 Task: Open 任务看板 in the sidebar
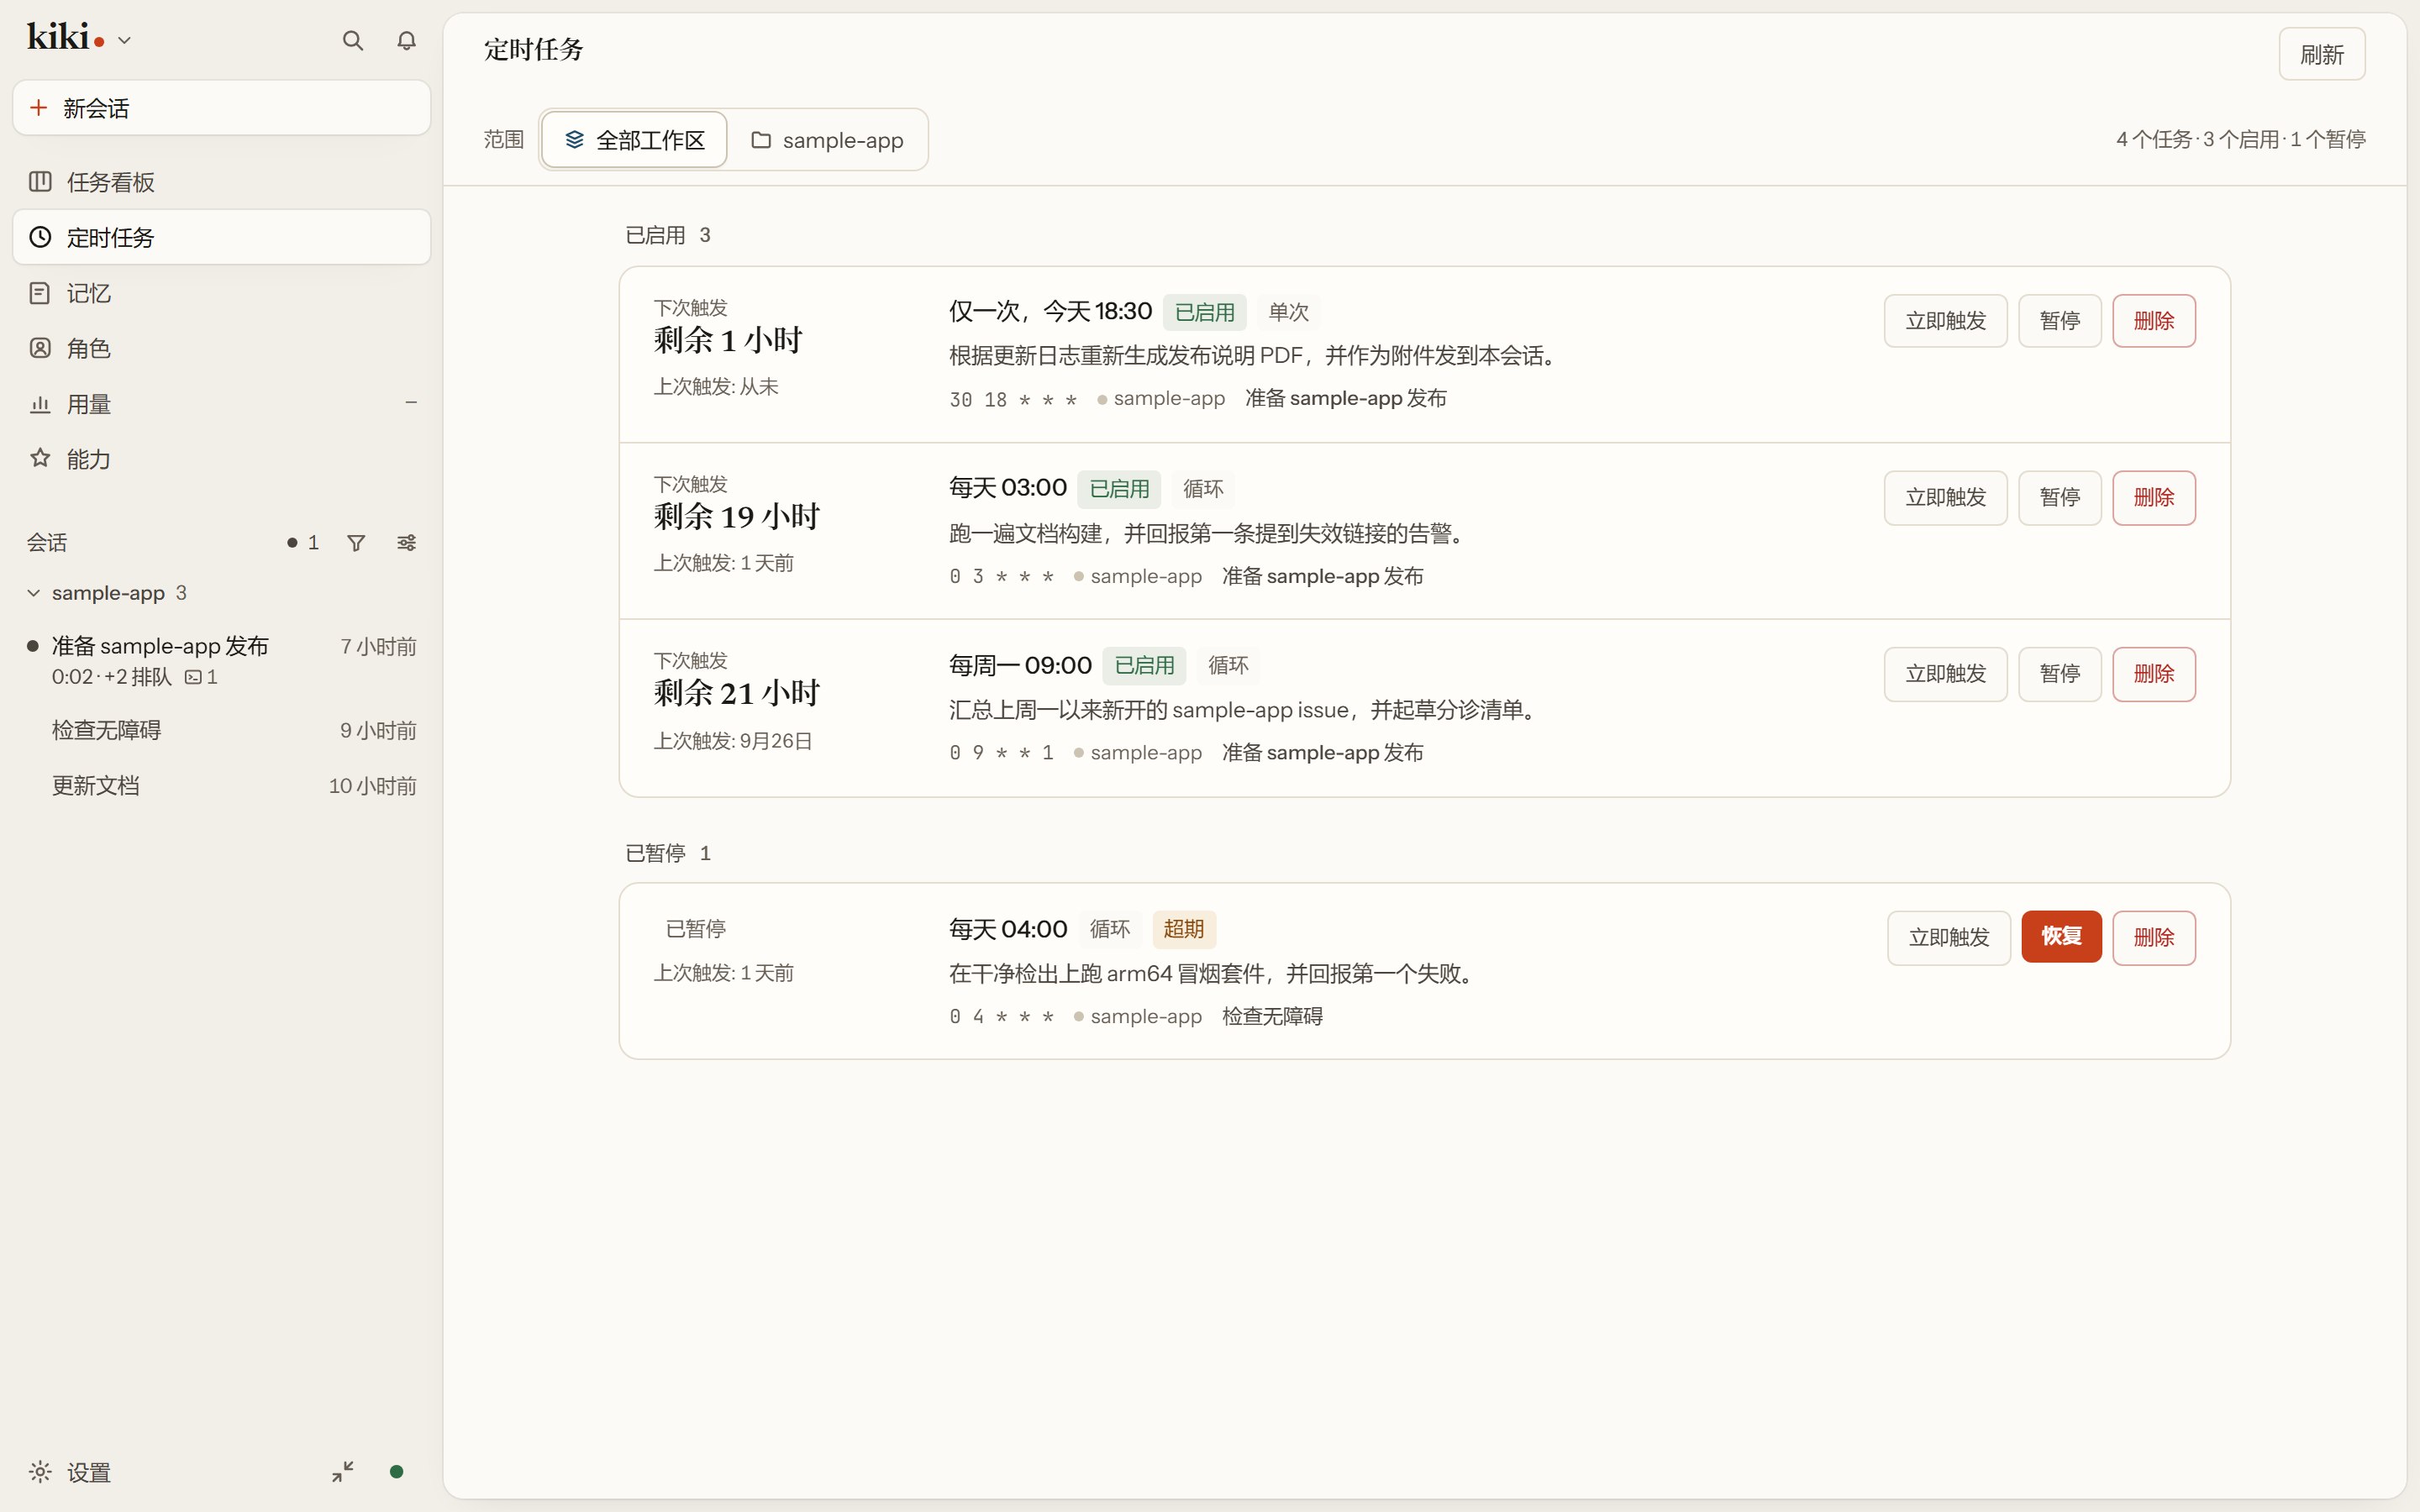click(221, 182)
